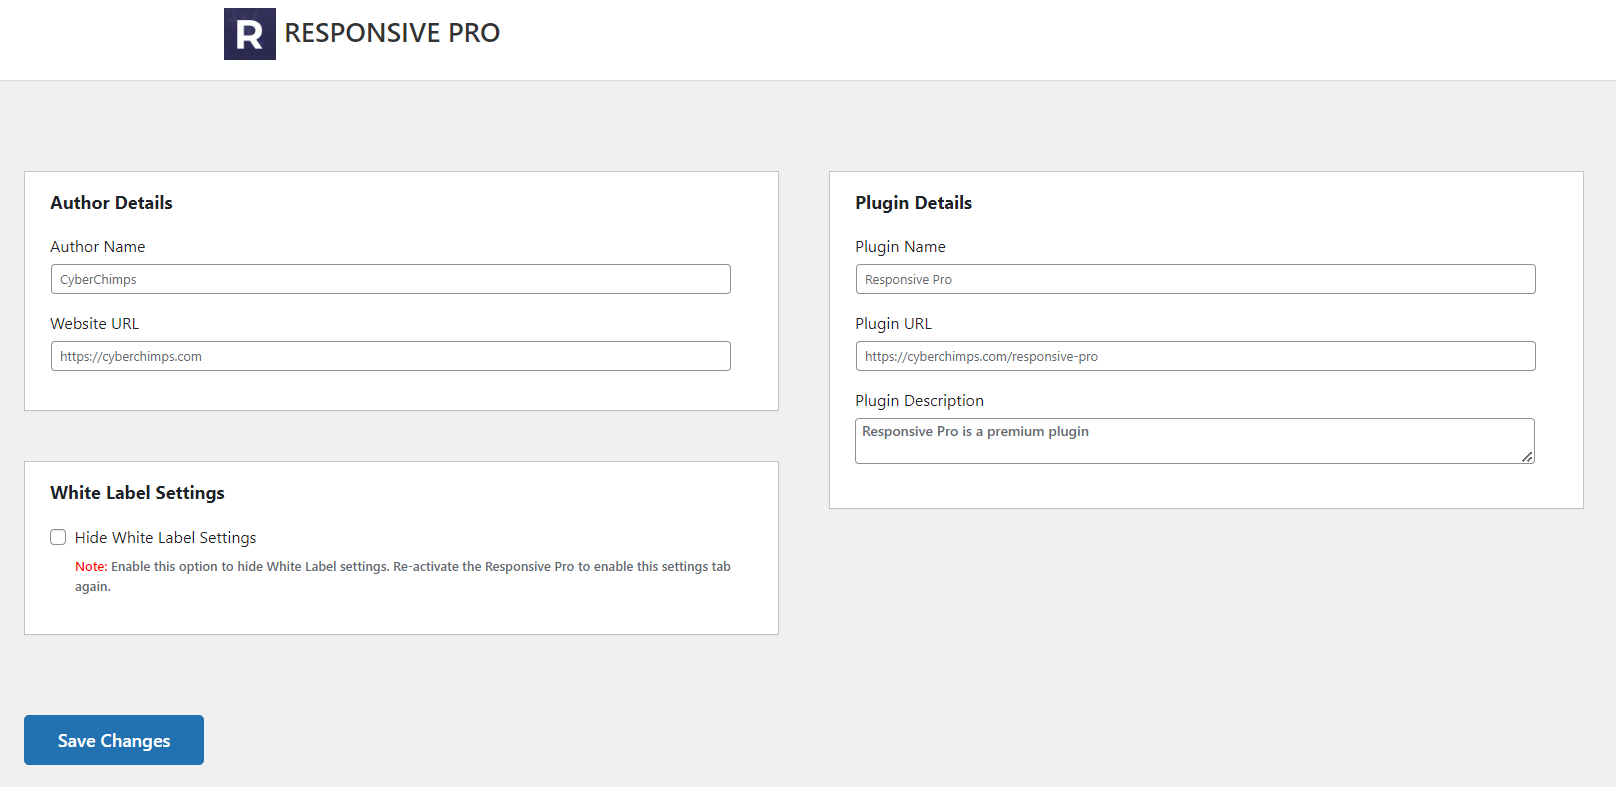Screen dimensions: 1616x787
Task: Click the White Label Settings heading
Action: (x=137, y=493)
